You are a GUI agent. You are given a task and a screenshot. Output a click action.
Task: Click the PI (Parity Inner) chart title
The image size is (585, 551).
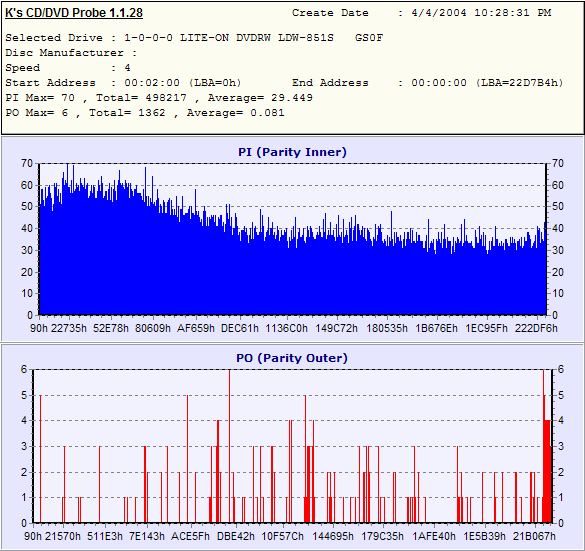292,152
